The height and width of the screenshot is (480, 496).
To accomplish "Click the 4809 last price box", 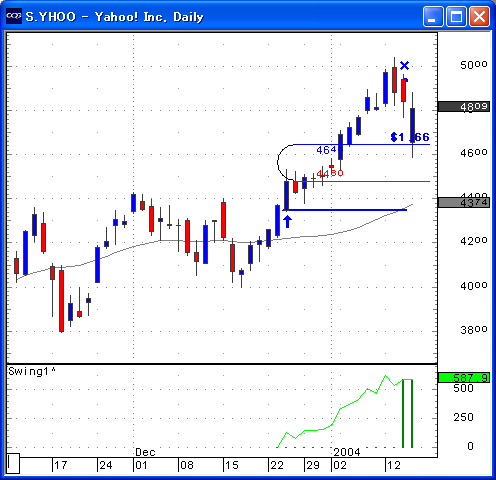I will [x=463, y=107].
